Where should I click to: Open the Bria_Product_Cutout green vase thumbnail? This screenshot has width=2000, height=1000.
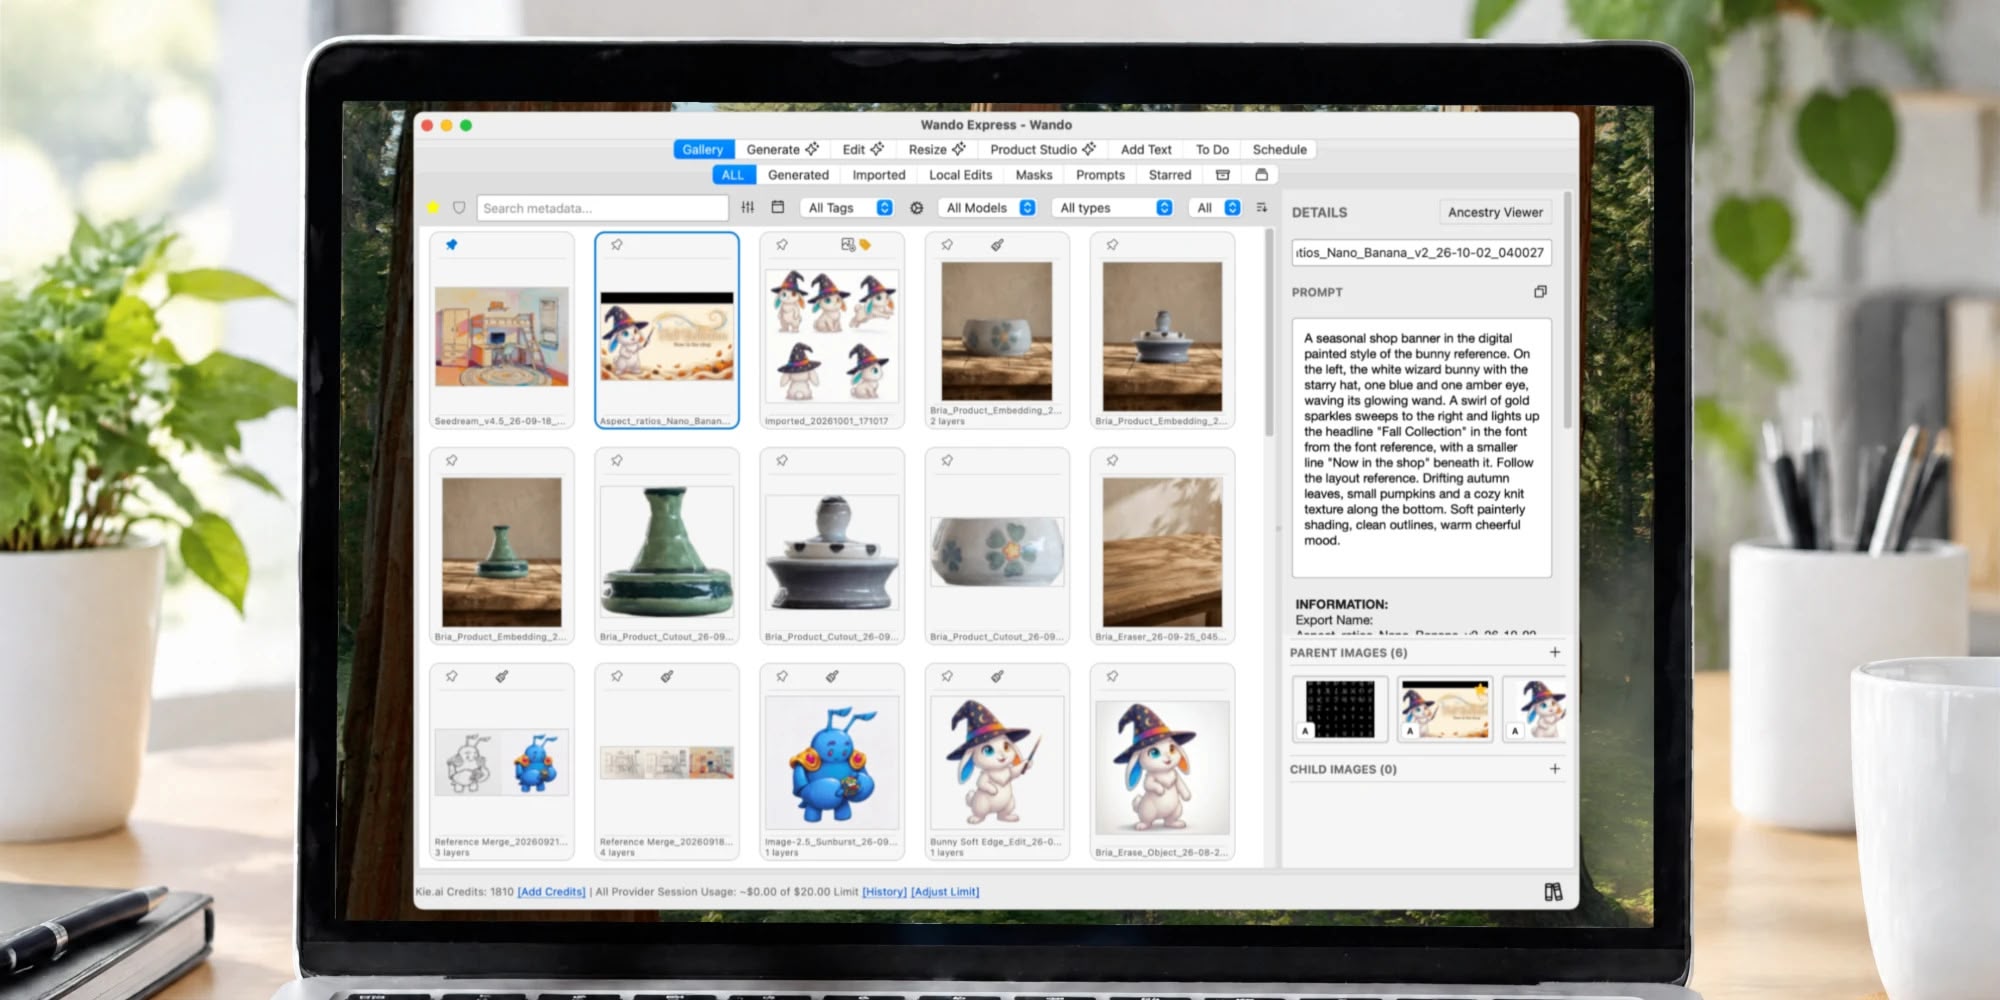667,552
